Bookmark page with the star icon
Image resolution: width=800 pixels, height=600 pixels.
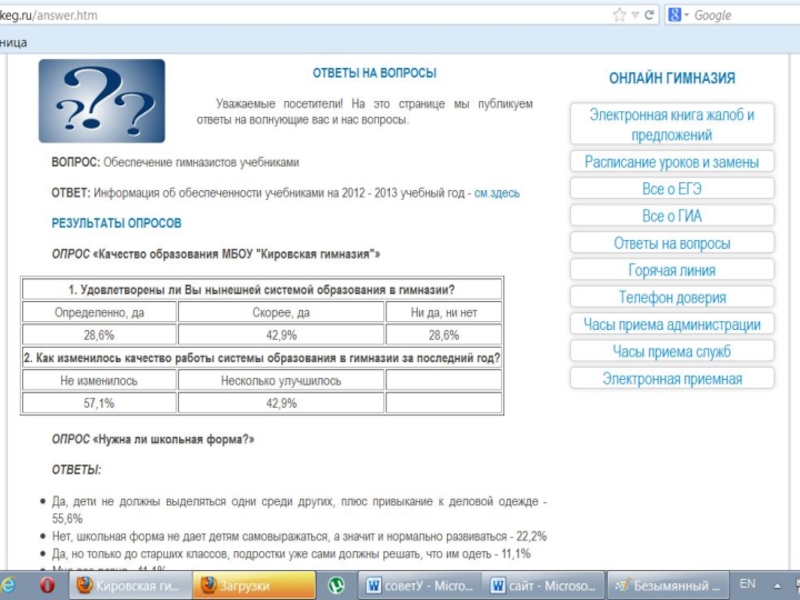point(619,15)
